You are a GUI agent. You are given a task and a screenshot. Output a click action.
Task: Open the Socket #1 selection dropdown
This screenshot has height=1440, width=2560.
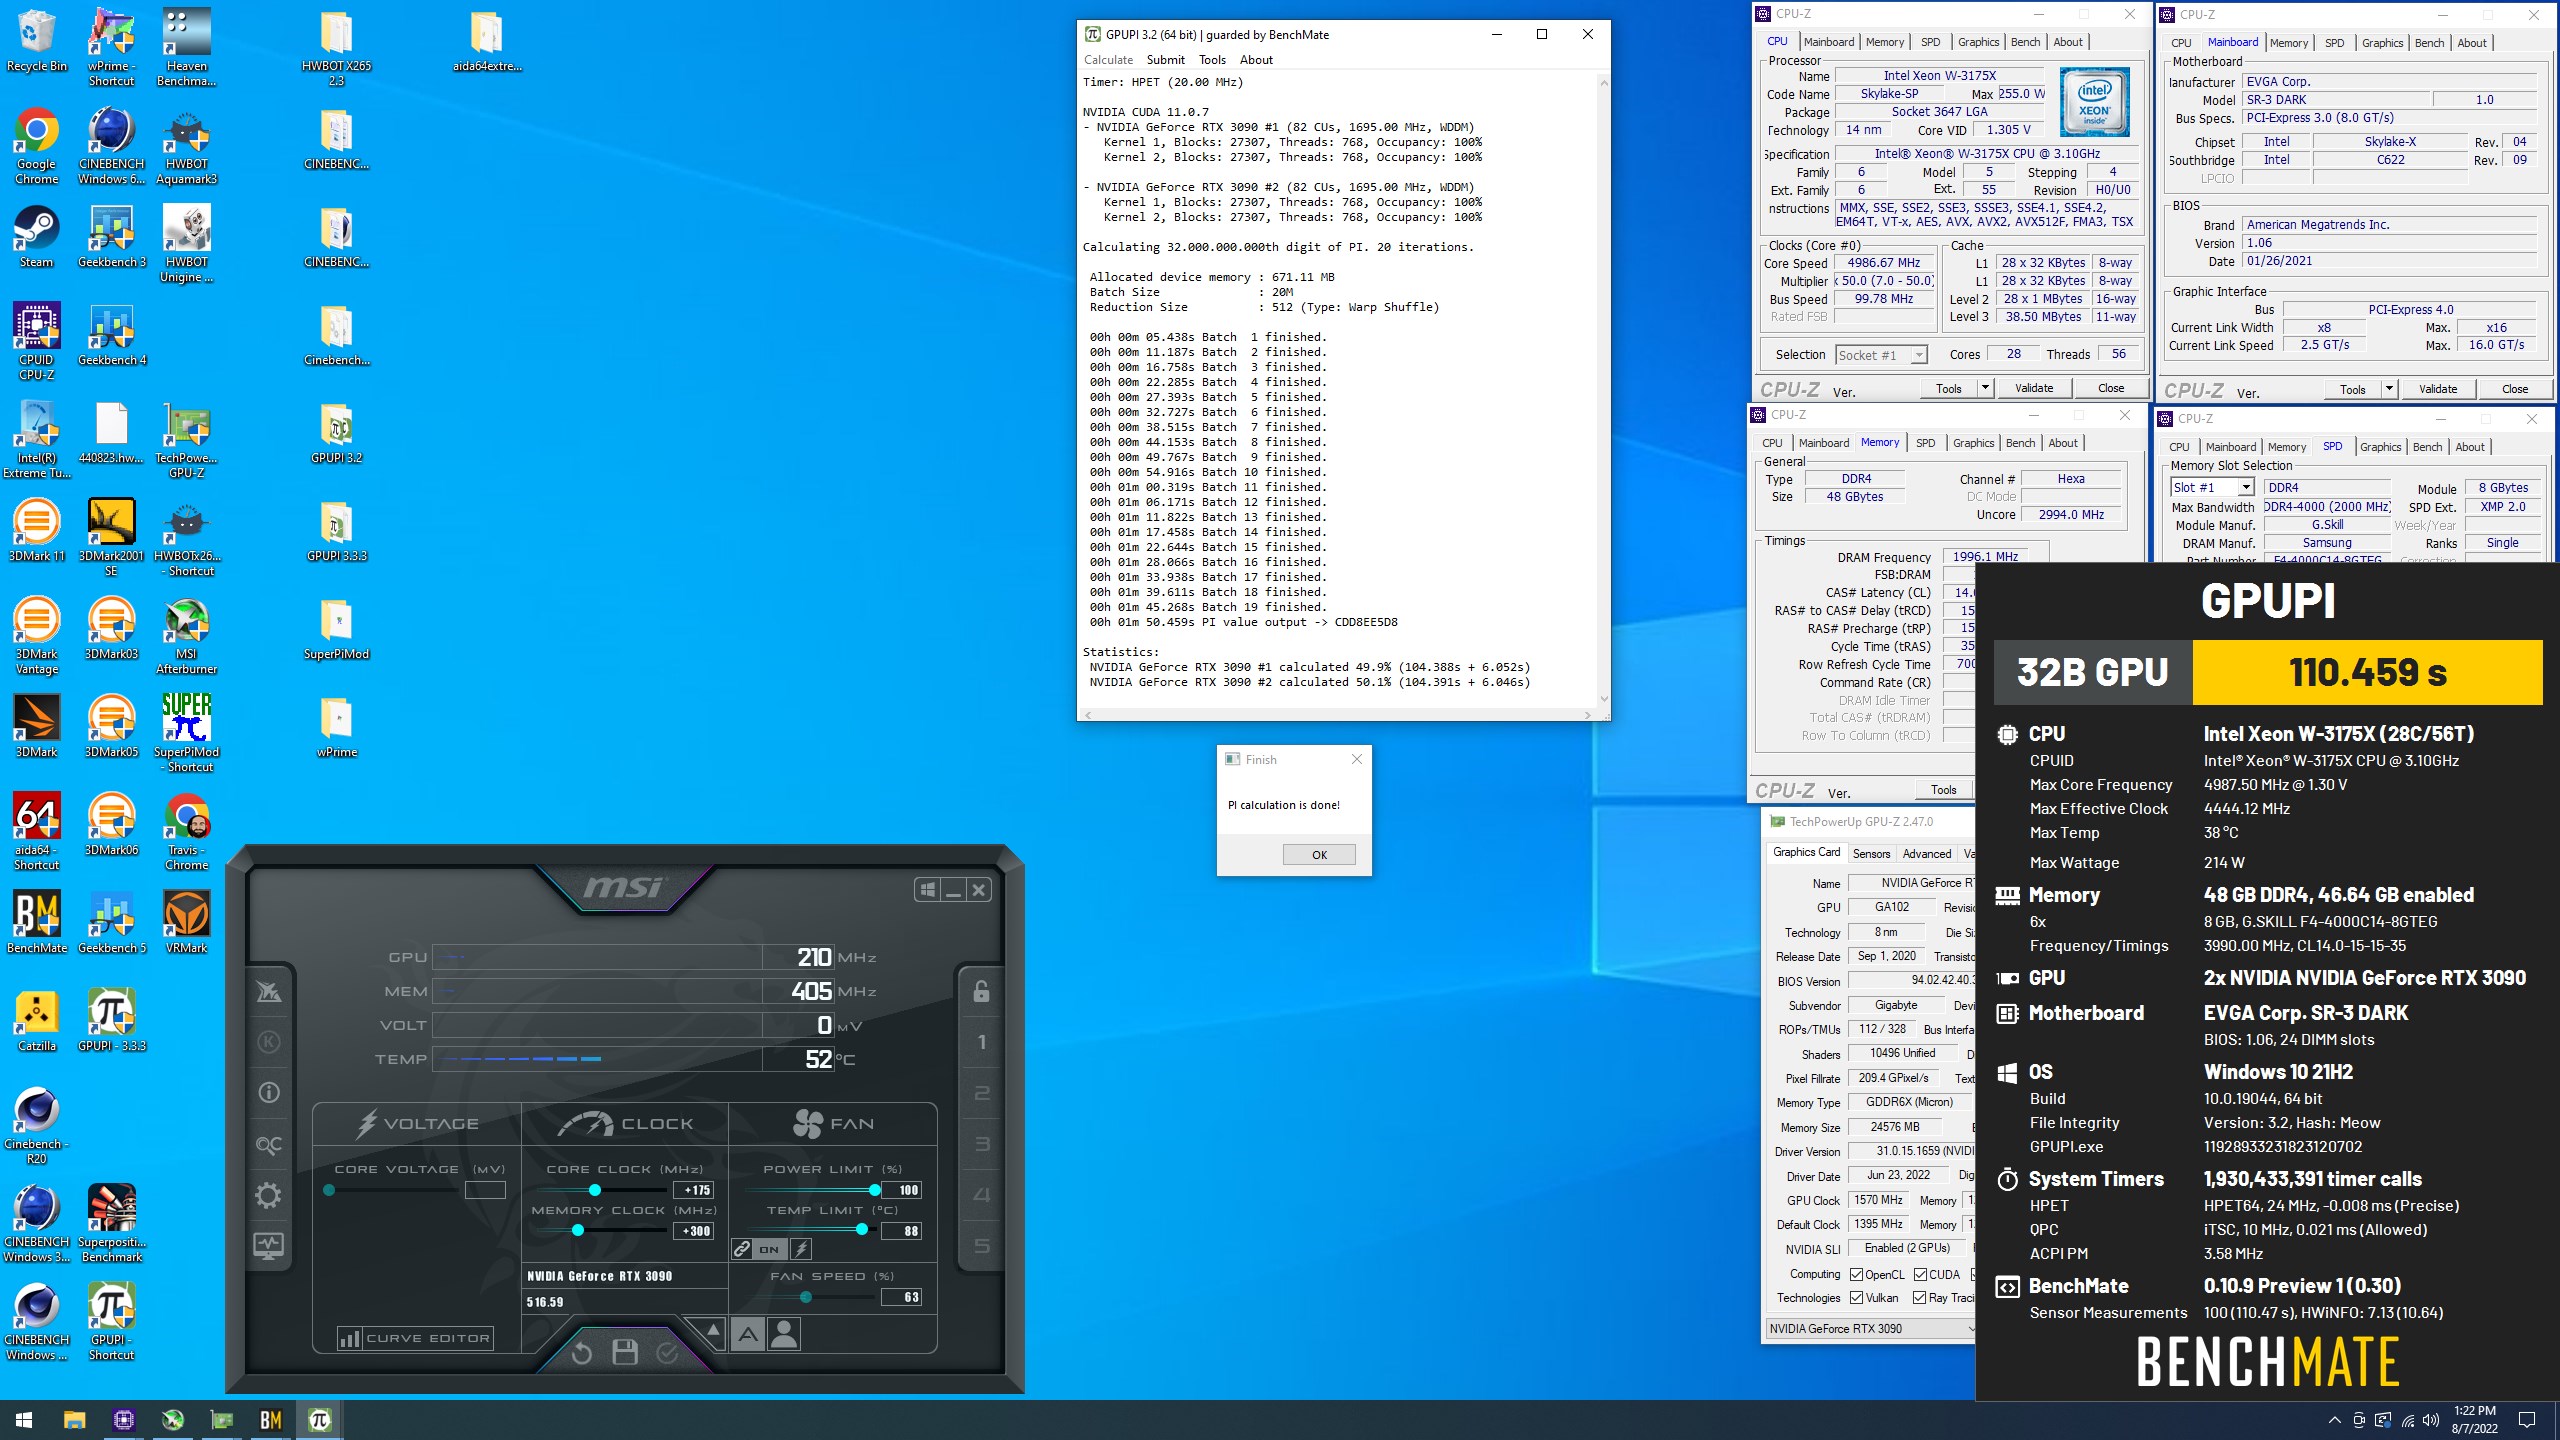pos(1919,355)
